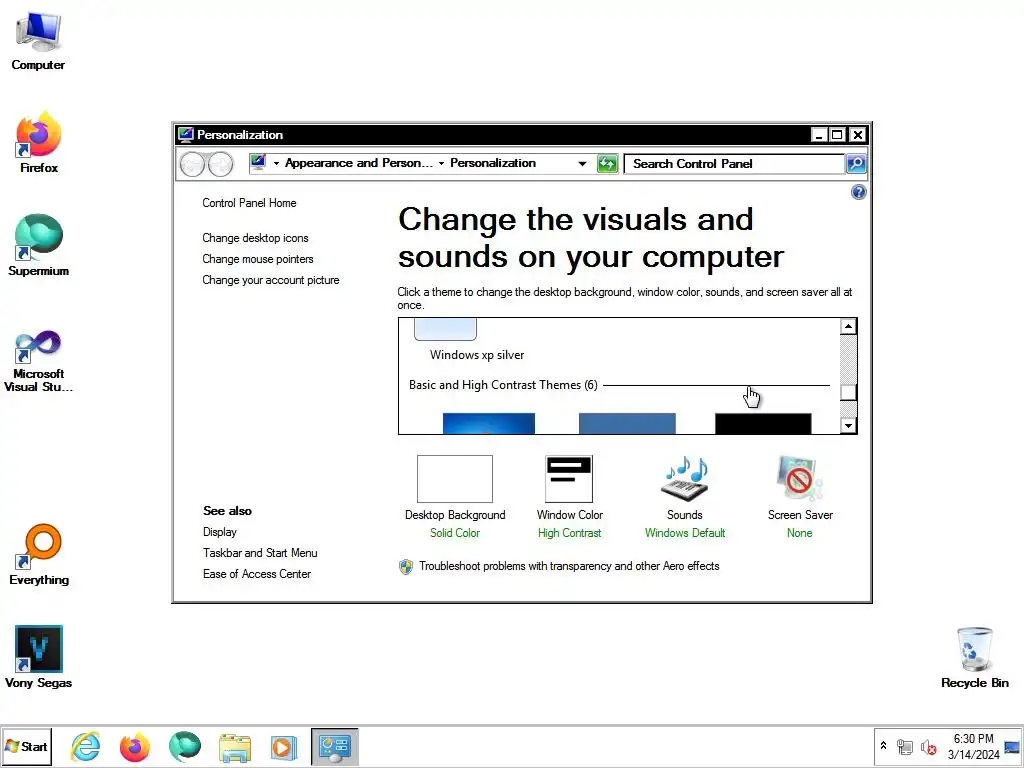Open the Display link under See also

pos(219,532)
